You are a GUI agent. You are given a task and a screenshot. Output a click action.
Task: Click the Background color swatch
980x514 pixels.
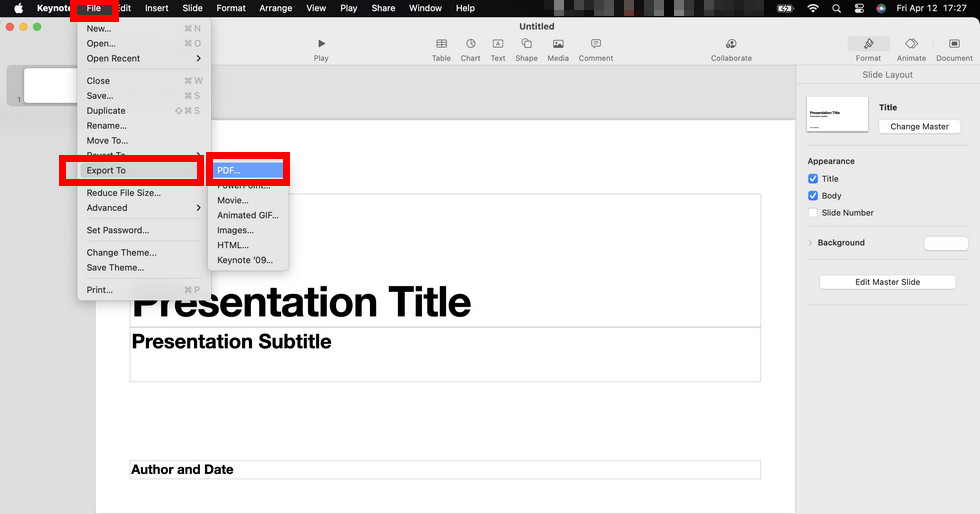point(946,243)
